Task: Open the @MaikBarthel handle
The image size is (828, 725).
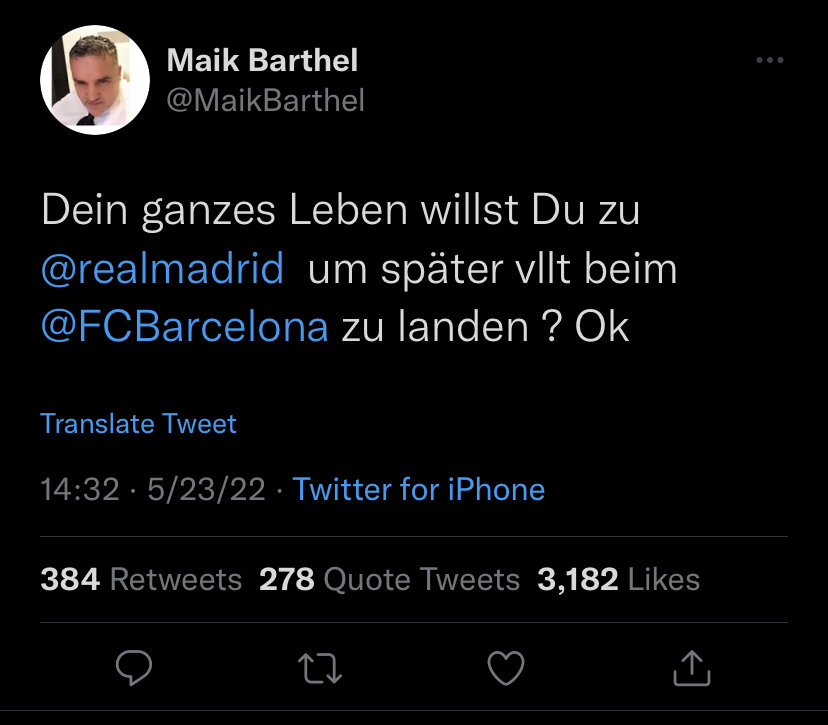Action: pyautogui.click(x=265, y=100)
